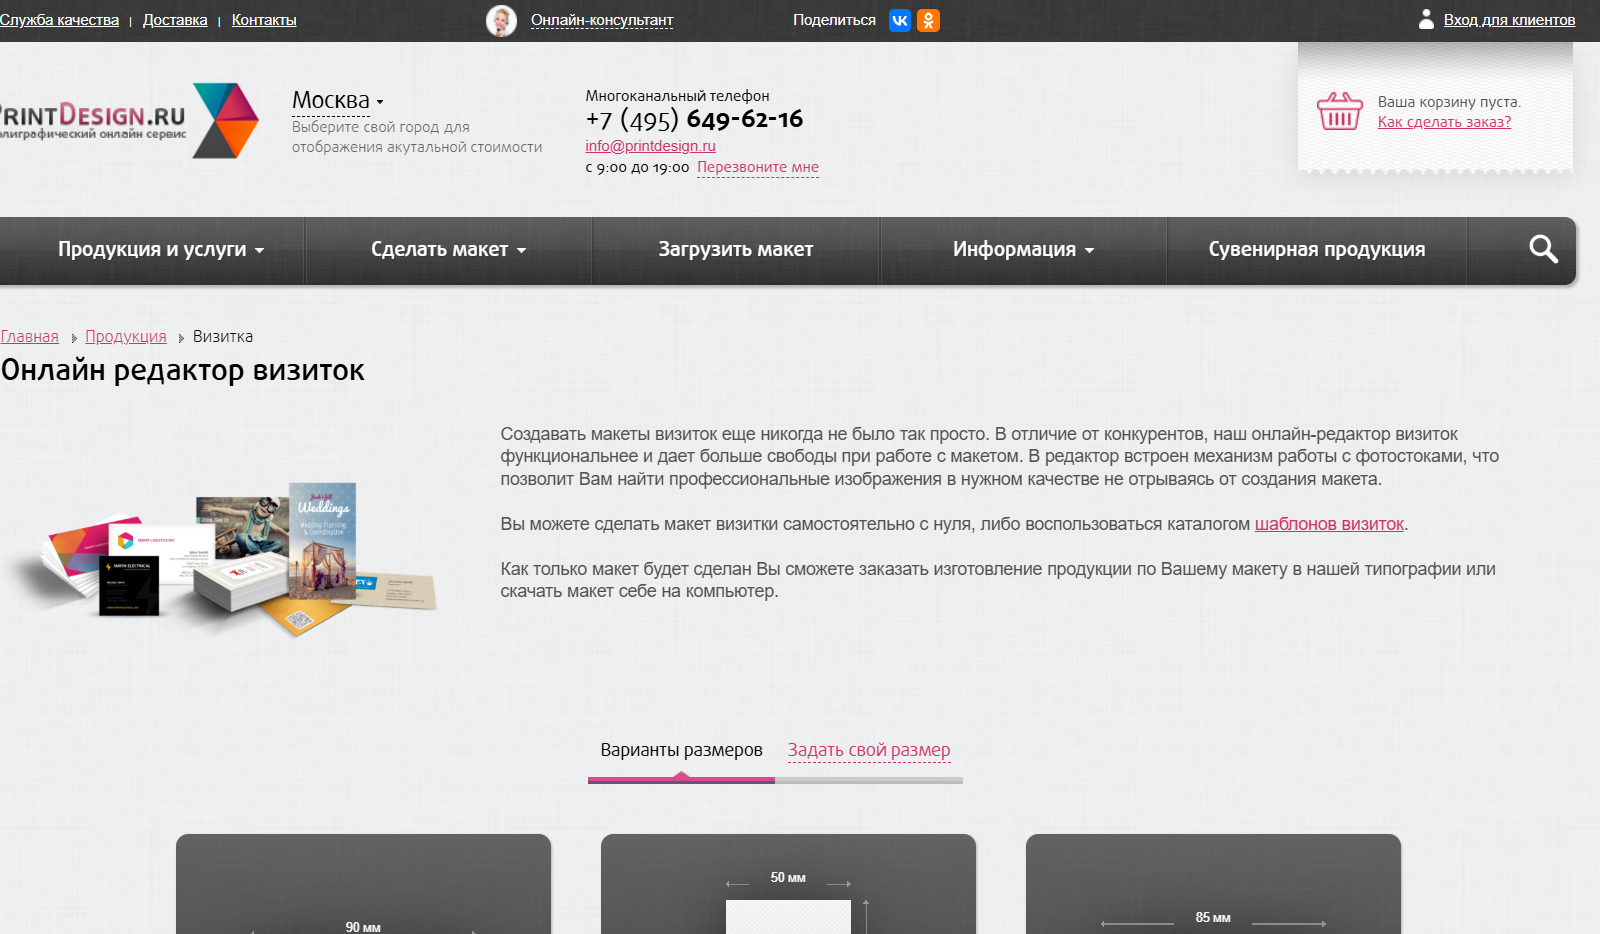Viewport: 1600px width, 934px height.
Task: Navigate to Главная via breadcrumbs
Action: tap(29, 336)
